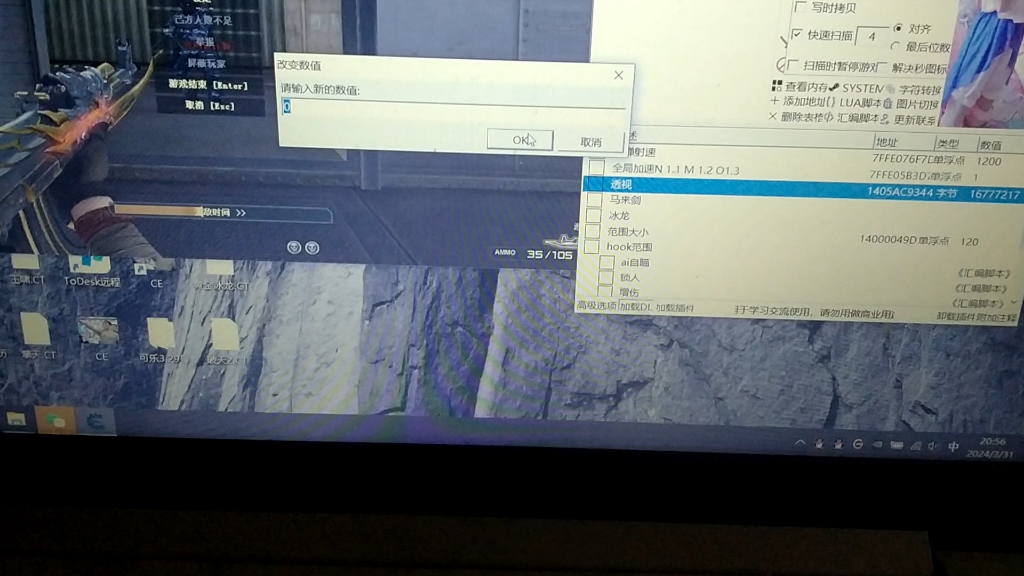Activate the 增伤 script checkbox
Screen dimensions: 1024x576
tap(605, 291)
